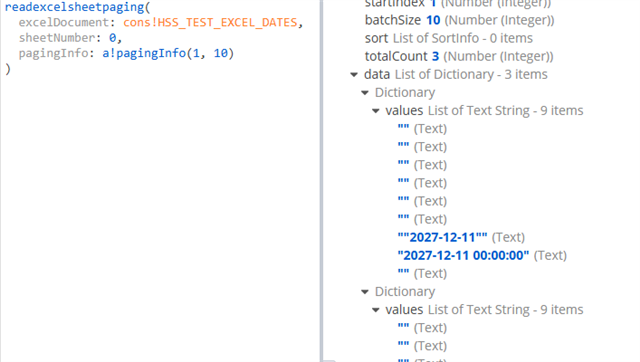
Task: Click the closing parenthesis on last code line
Action: tap(8, 69)
